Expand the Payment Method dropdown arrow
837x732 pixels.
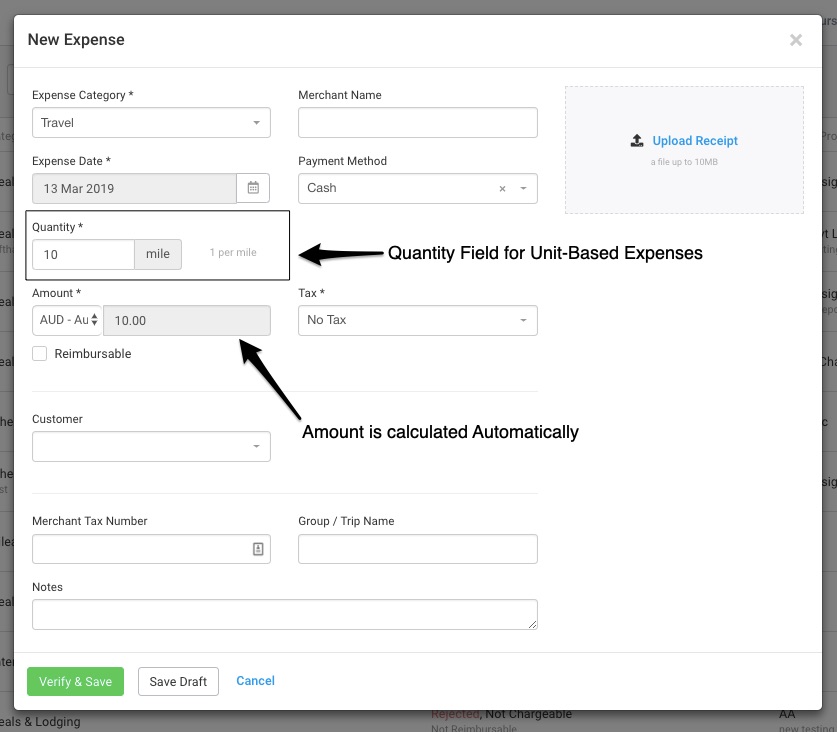click(523, 188)
